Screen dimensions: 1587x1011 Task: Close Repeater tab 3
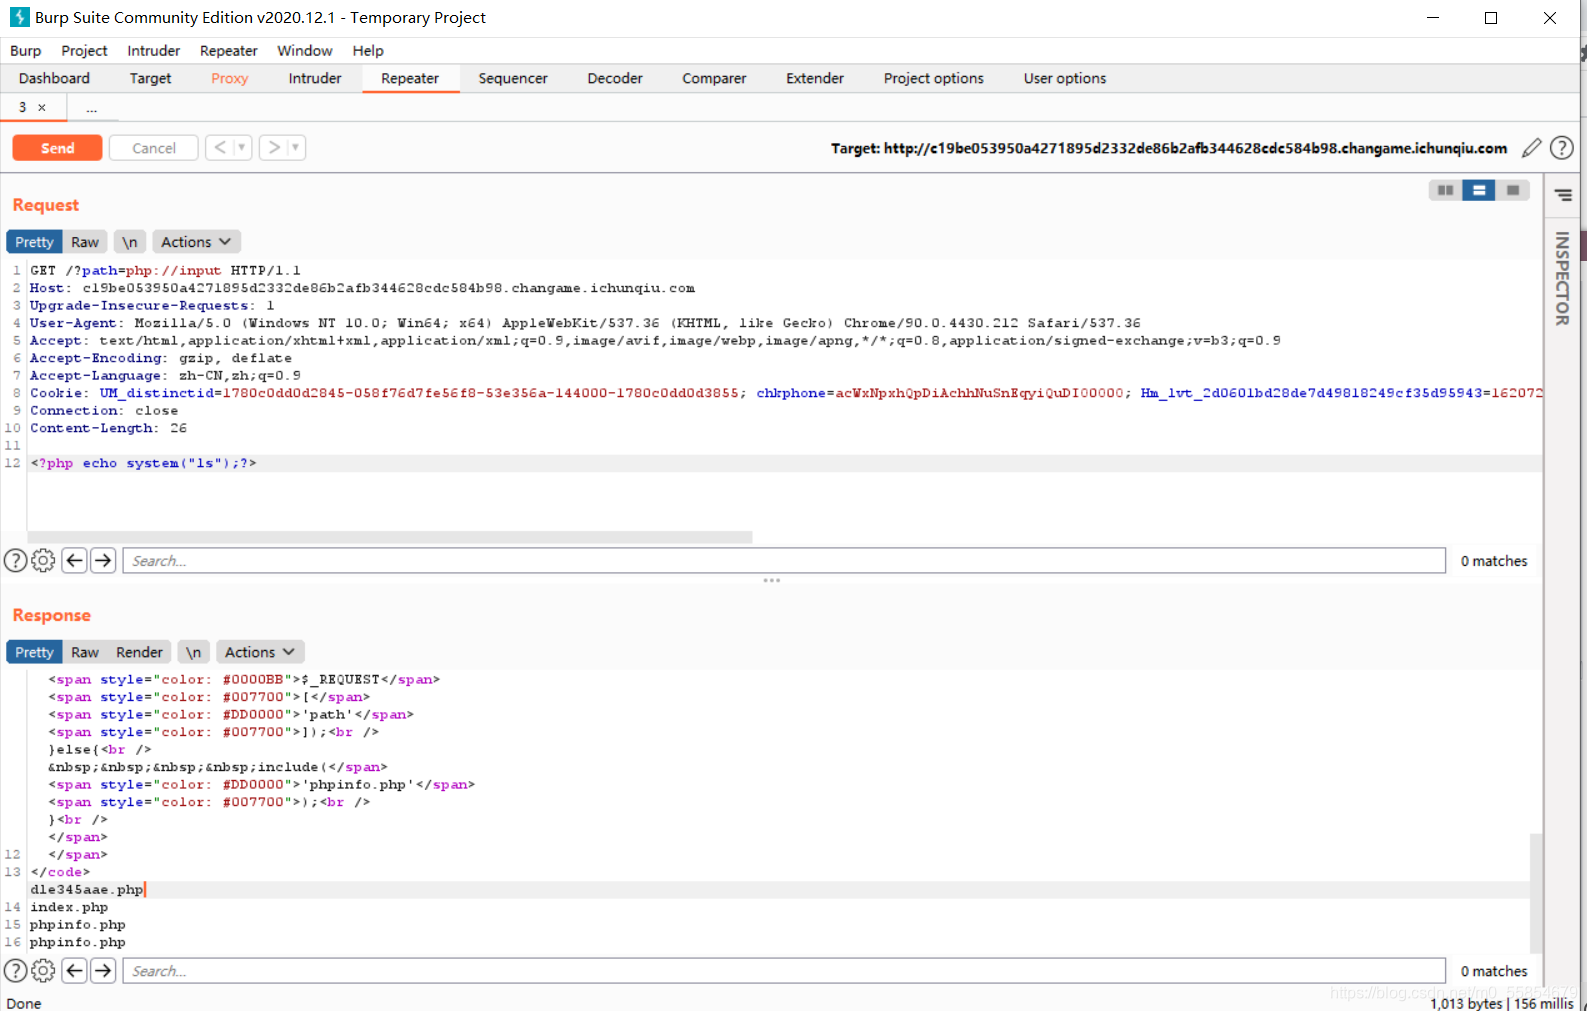pyautogui.click(x=42, y=107)
